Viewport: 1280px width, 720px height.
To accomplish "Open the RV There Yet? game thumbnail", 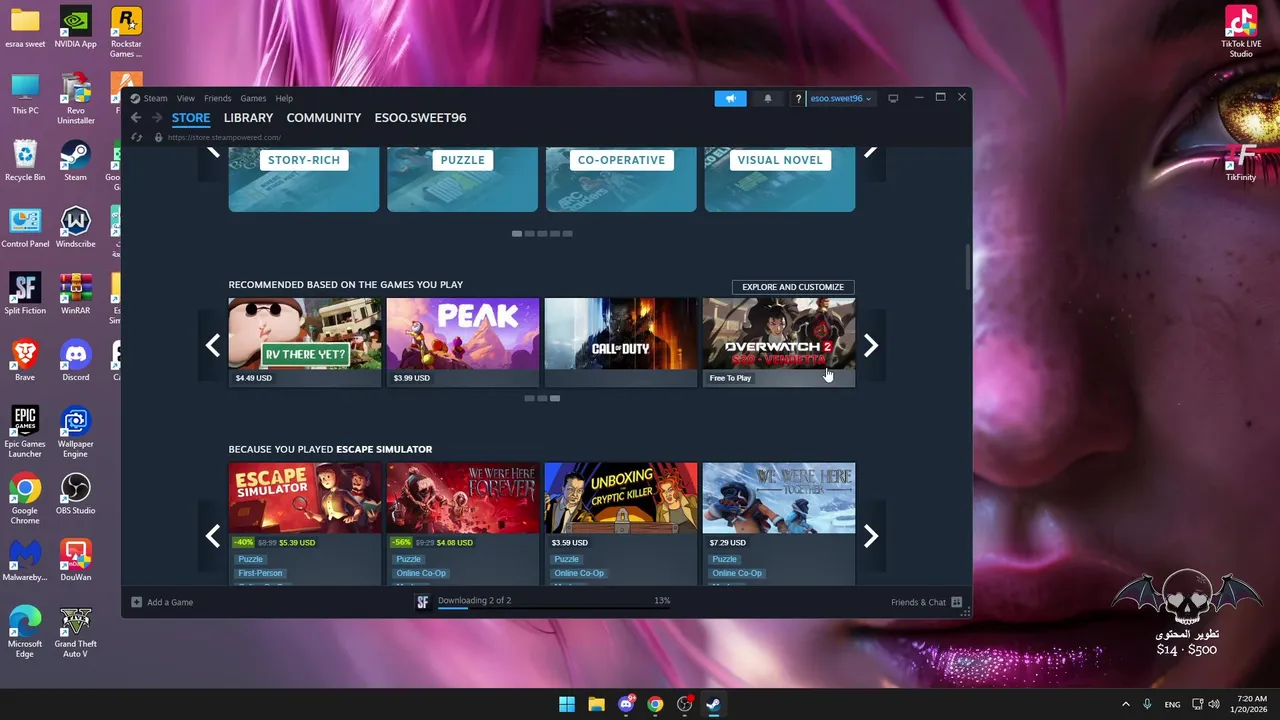I will point(304,334).
